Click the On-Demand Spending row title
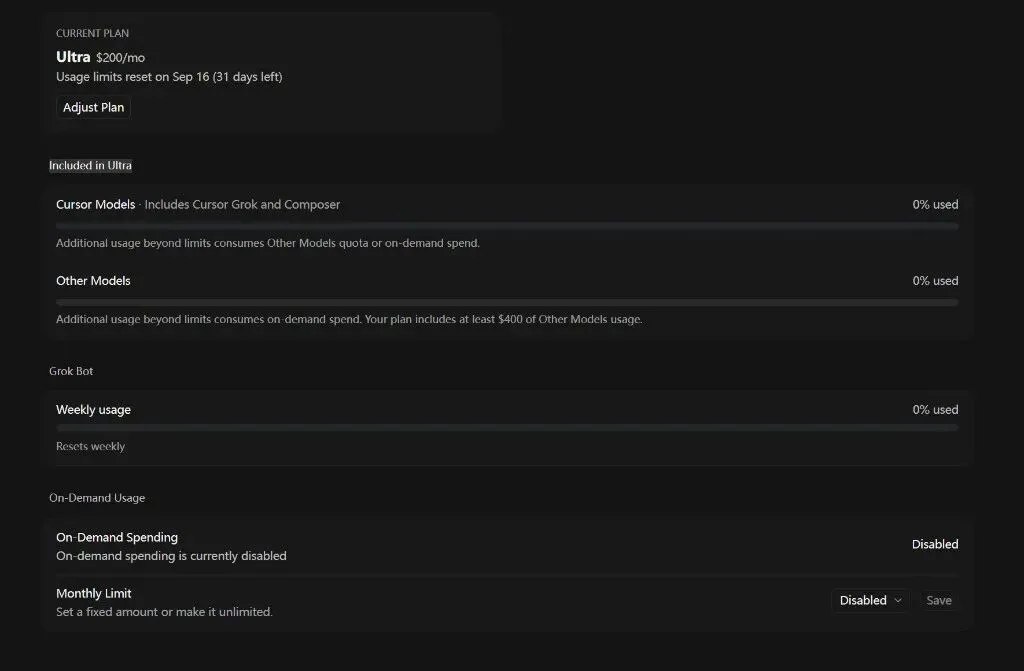Viewport: 1024px width, 671px height. [117, 537]
